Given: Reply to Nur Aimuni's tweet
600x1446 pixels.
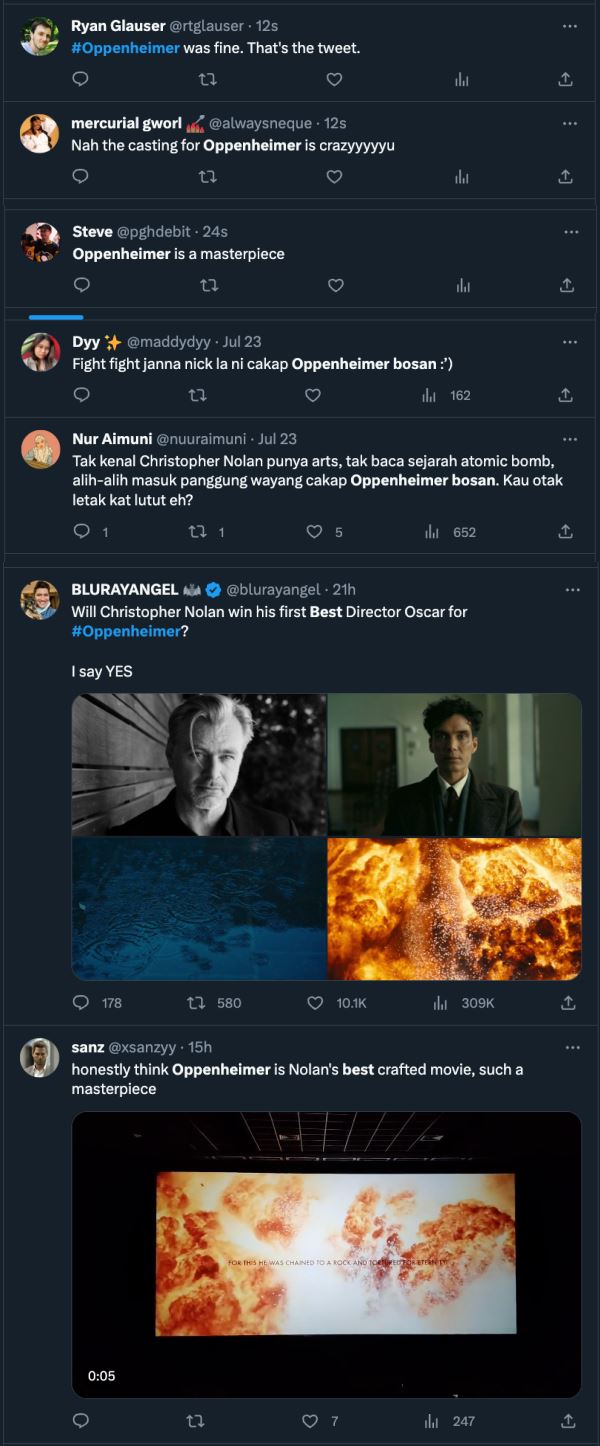Looking at the screenshot, I should [82, 532].
